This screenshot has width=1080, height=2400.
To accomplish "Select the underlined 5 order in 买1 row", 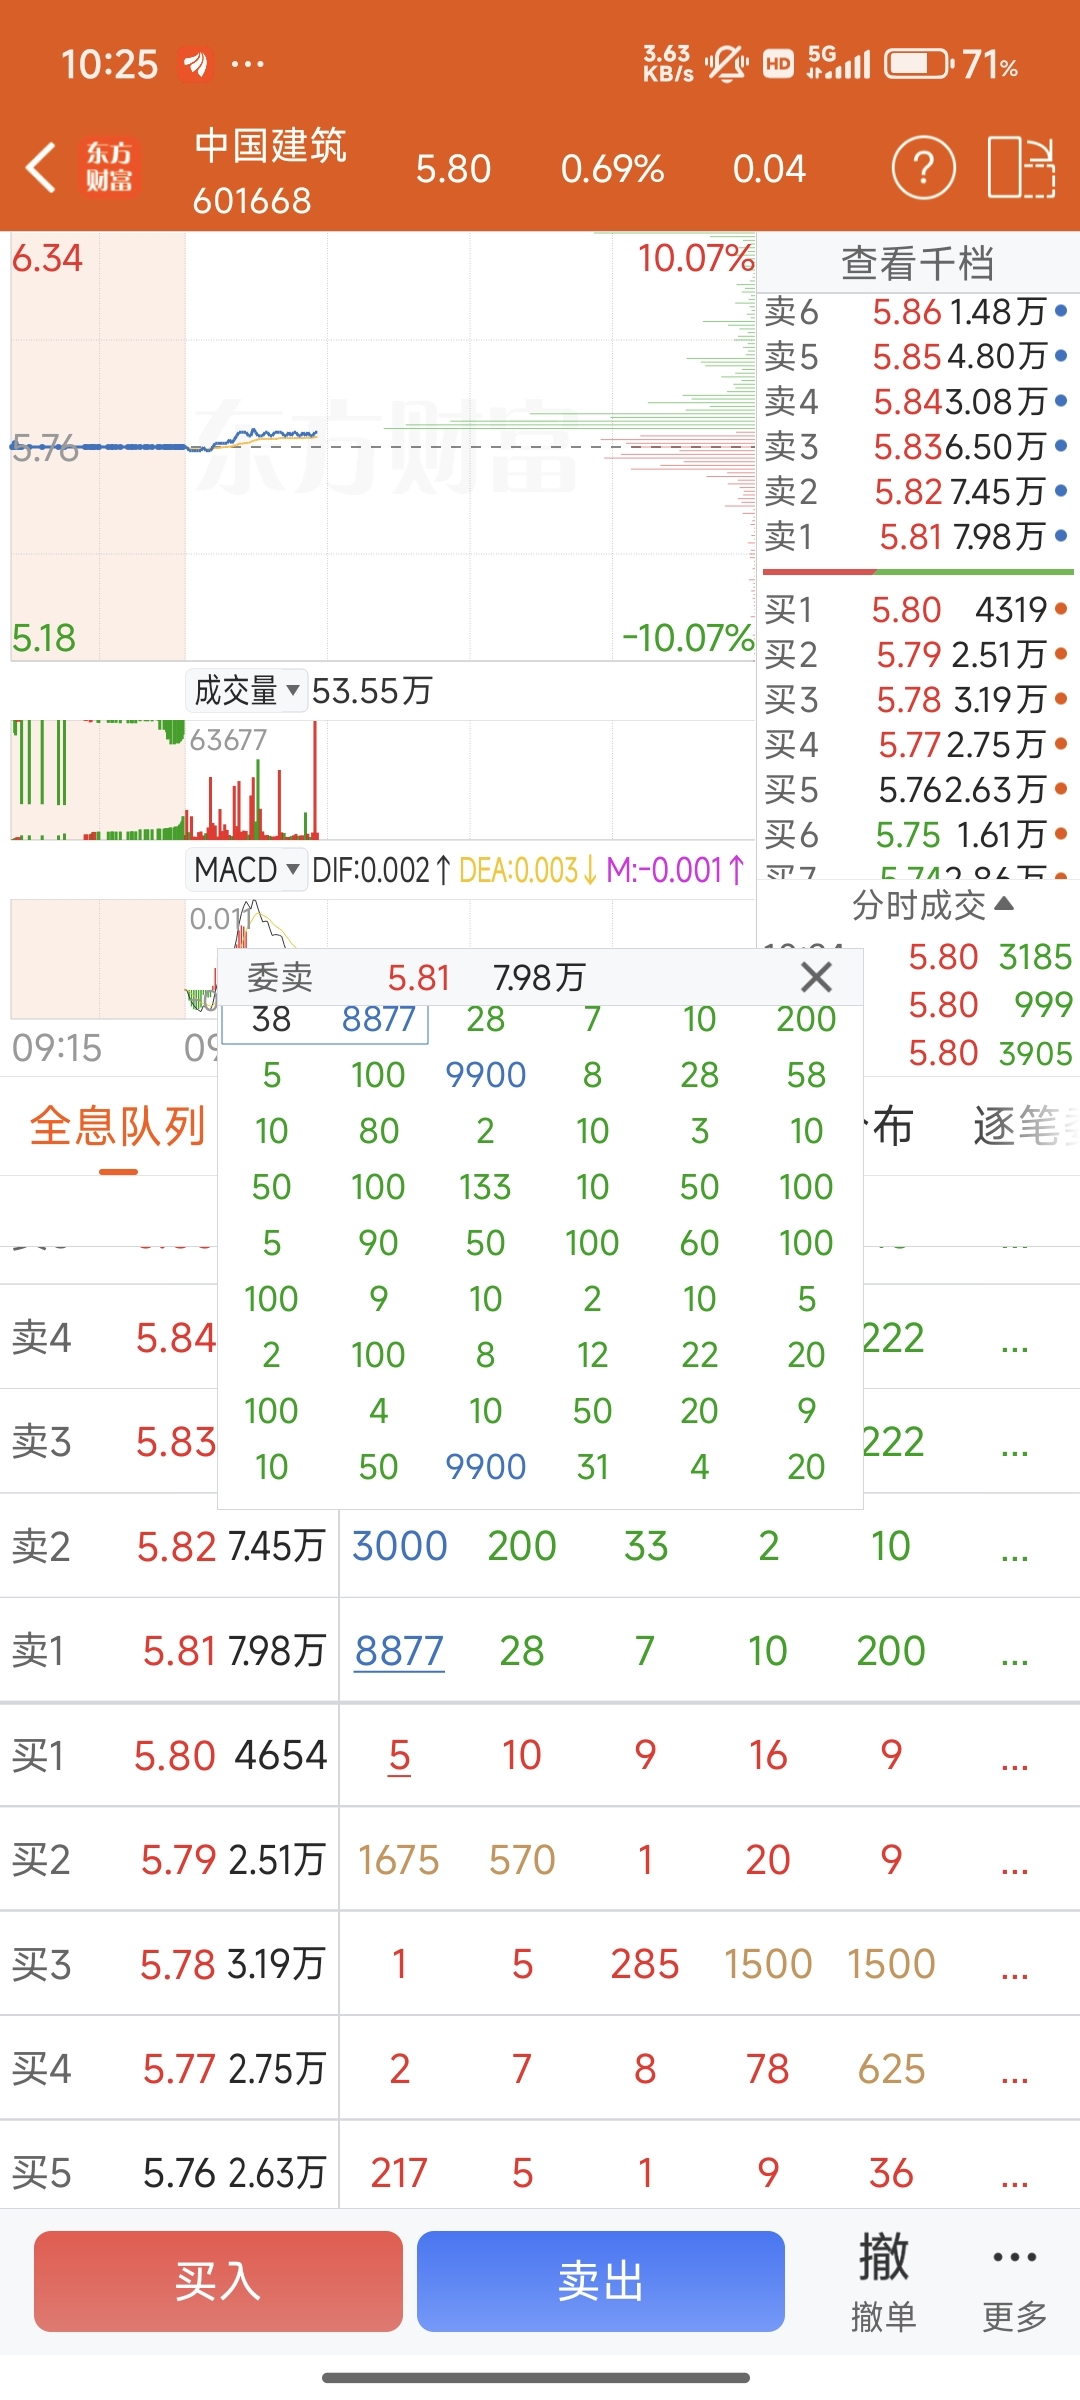I will coord(399,1755).
